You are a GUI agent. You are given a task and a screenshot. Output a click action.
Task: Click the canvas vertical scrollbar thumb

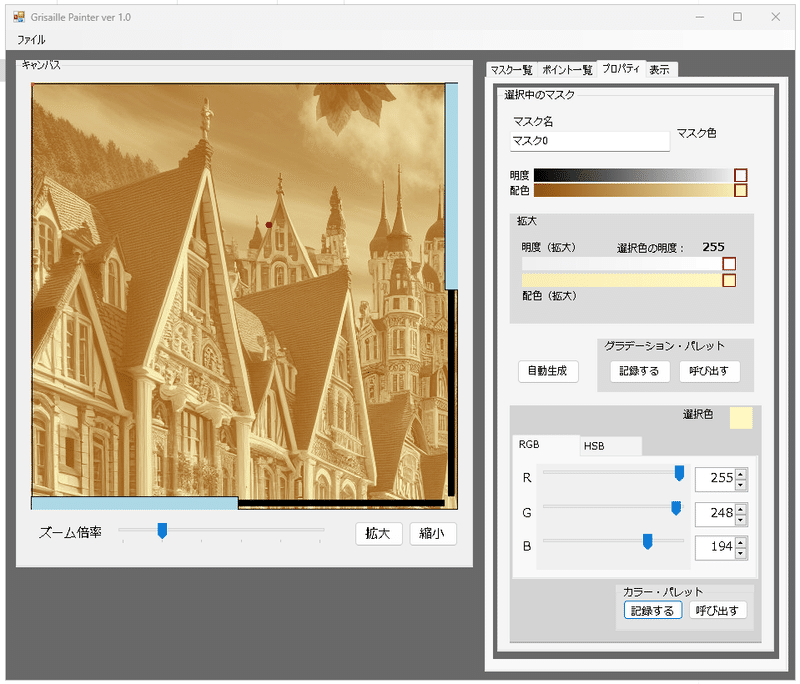[x=452, y=186]
